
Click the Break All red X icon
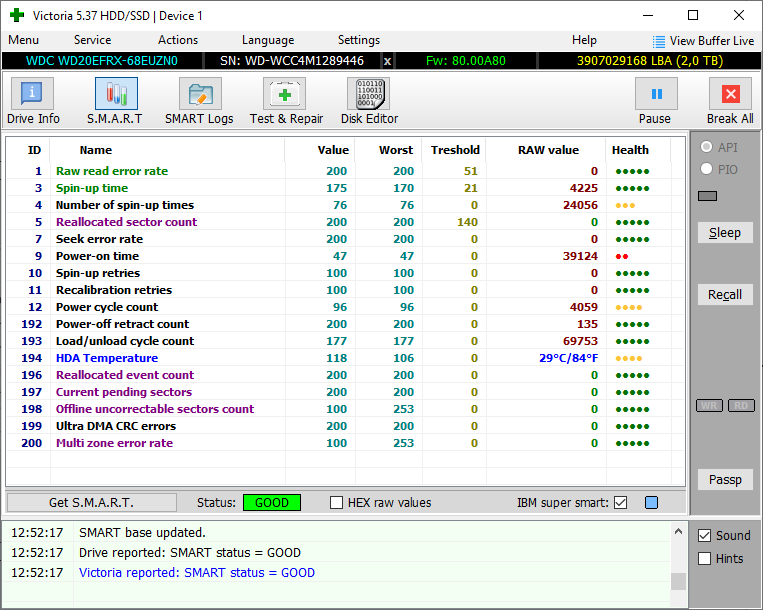[730, 93]
